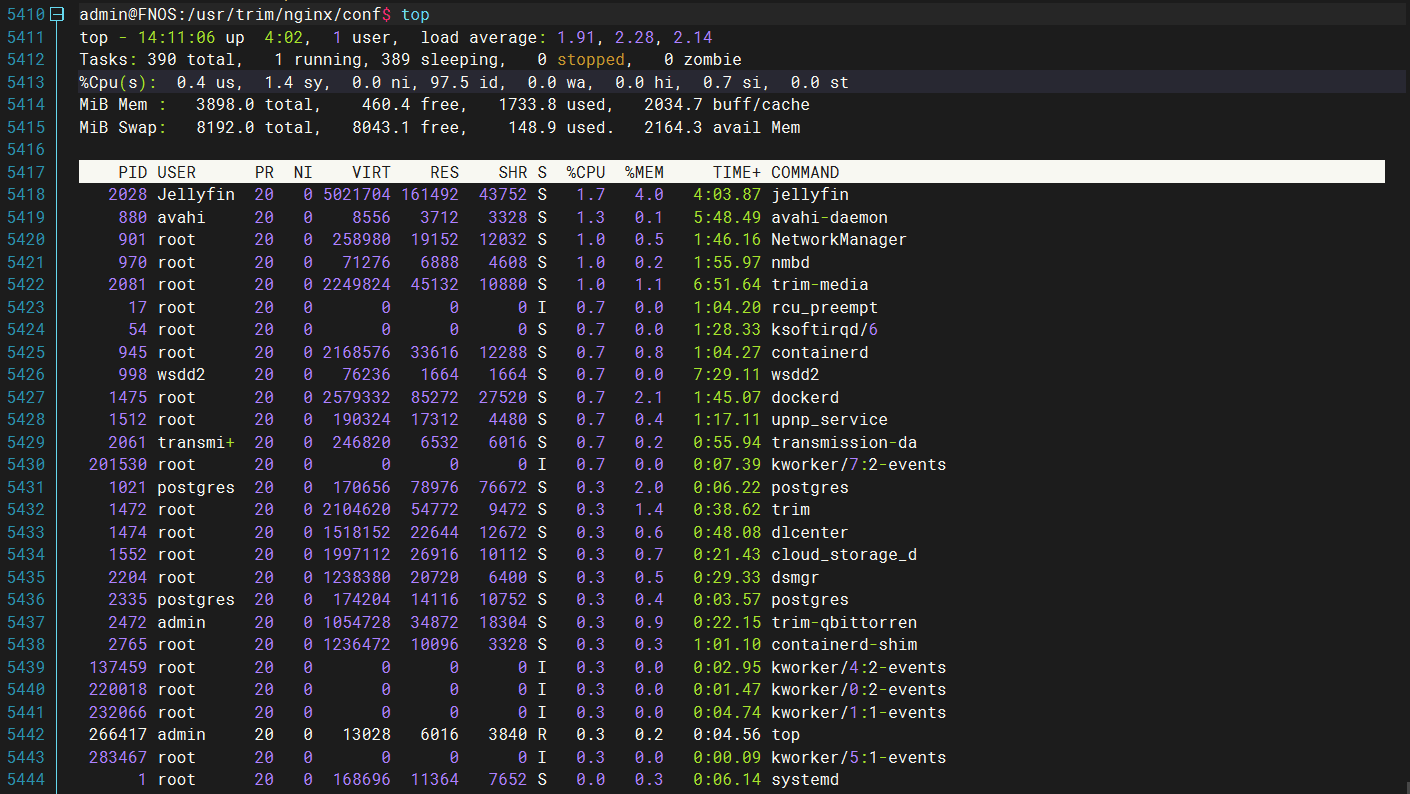The height and width of the screenshot is (794, 1410).
Task: Click the trim-media command entry
Action: click(x=820, y=285)
